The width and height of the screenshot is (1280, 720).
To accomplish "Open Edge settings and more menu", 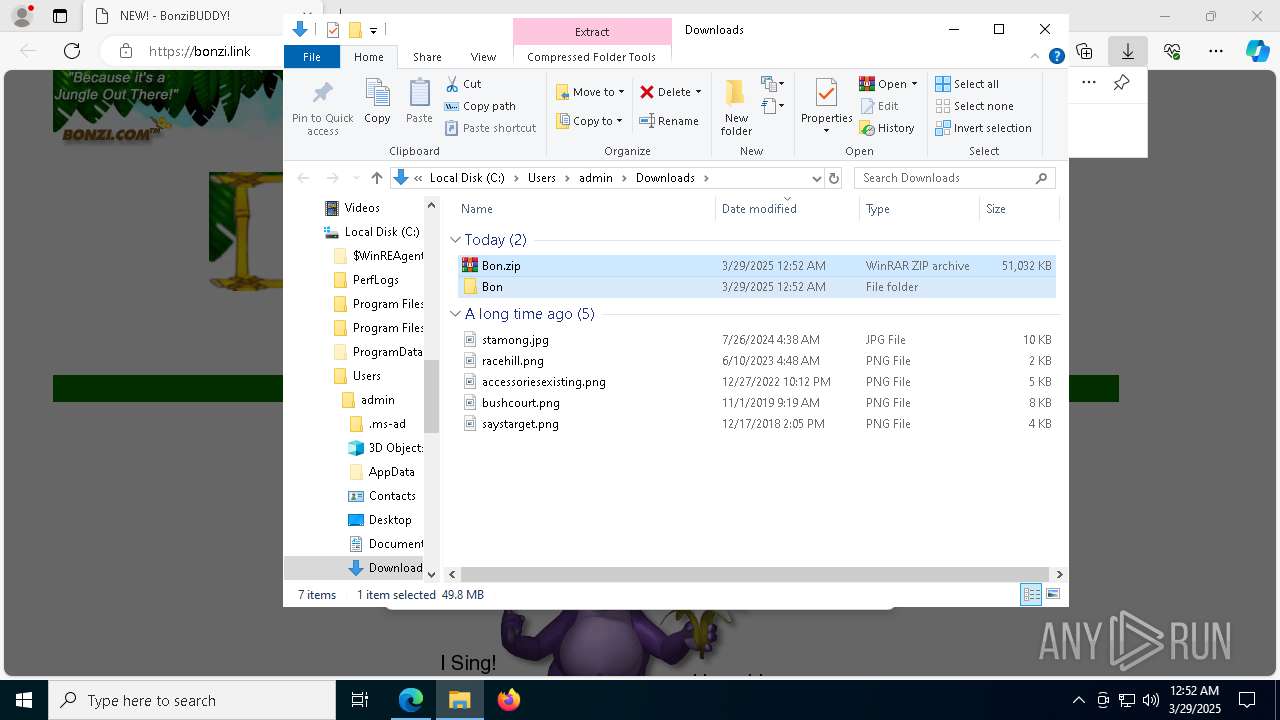I will click(x=1216, y=51).
